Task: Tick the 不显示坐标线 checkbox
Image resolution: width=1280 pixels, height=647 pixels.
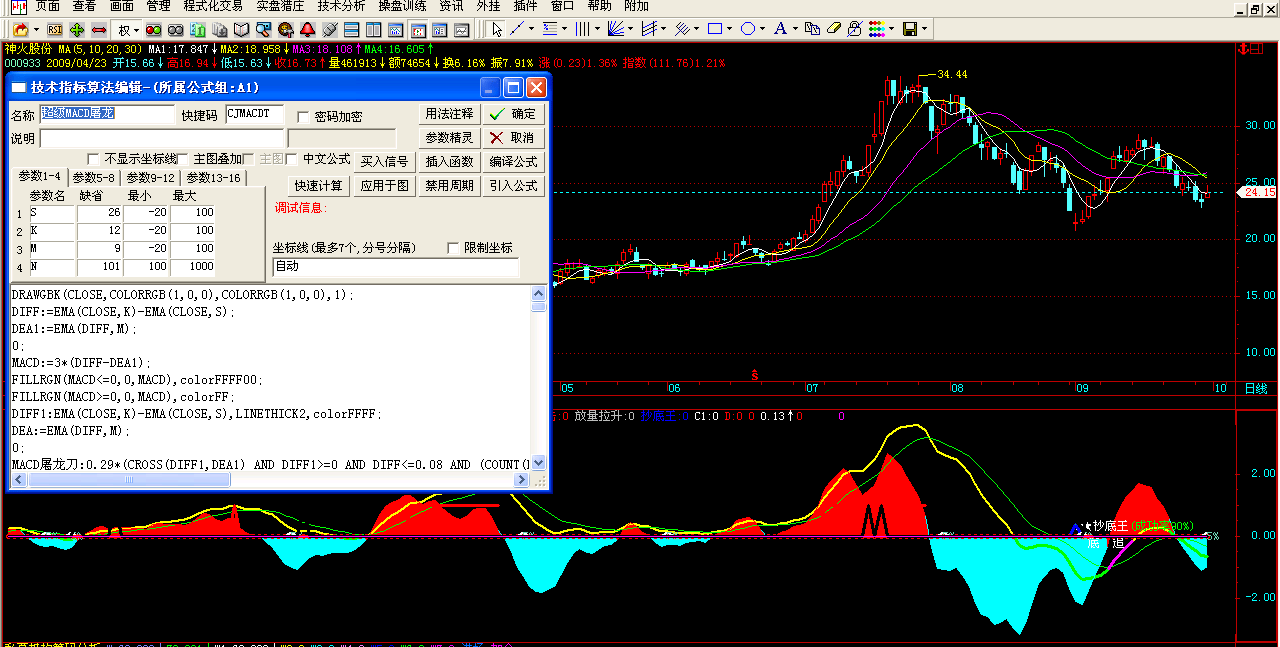Action: coord(94,159)
